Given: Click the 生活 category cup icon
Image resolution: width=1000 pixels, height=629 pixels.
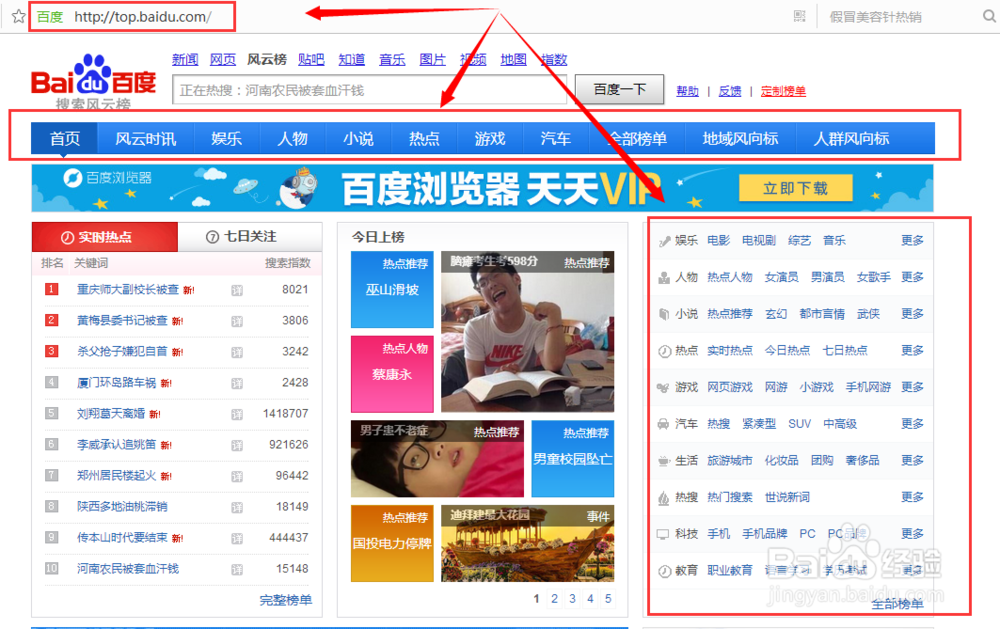Looking at the screenshot, I should tap(664, 461).
